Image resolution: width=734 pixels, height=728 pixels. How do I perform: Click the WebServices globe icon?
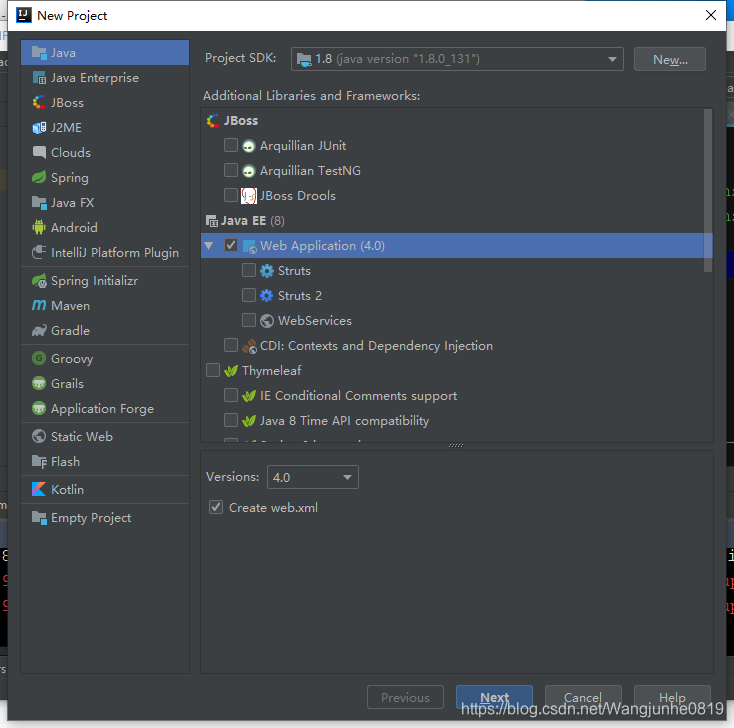267,321
